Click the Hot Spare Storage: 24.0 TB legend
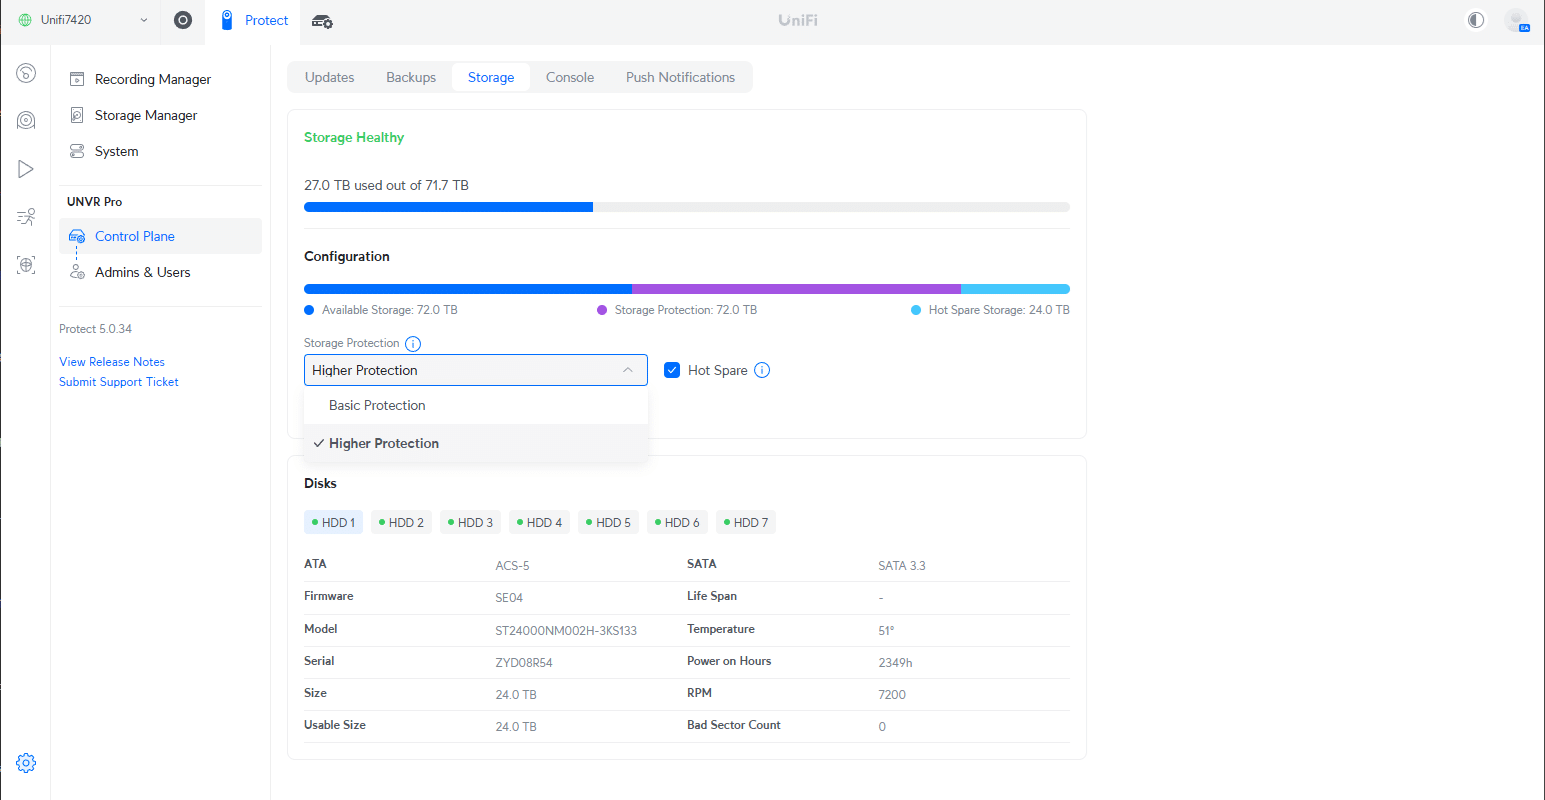 click(990, 310)
